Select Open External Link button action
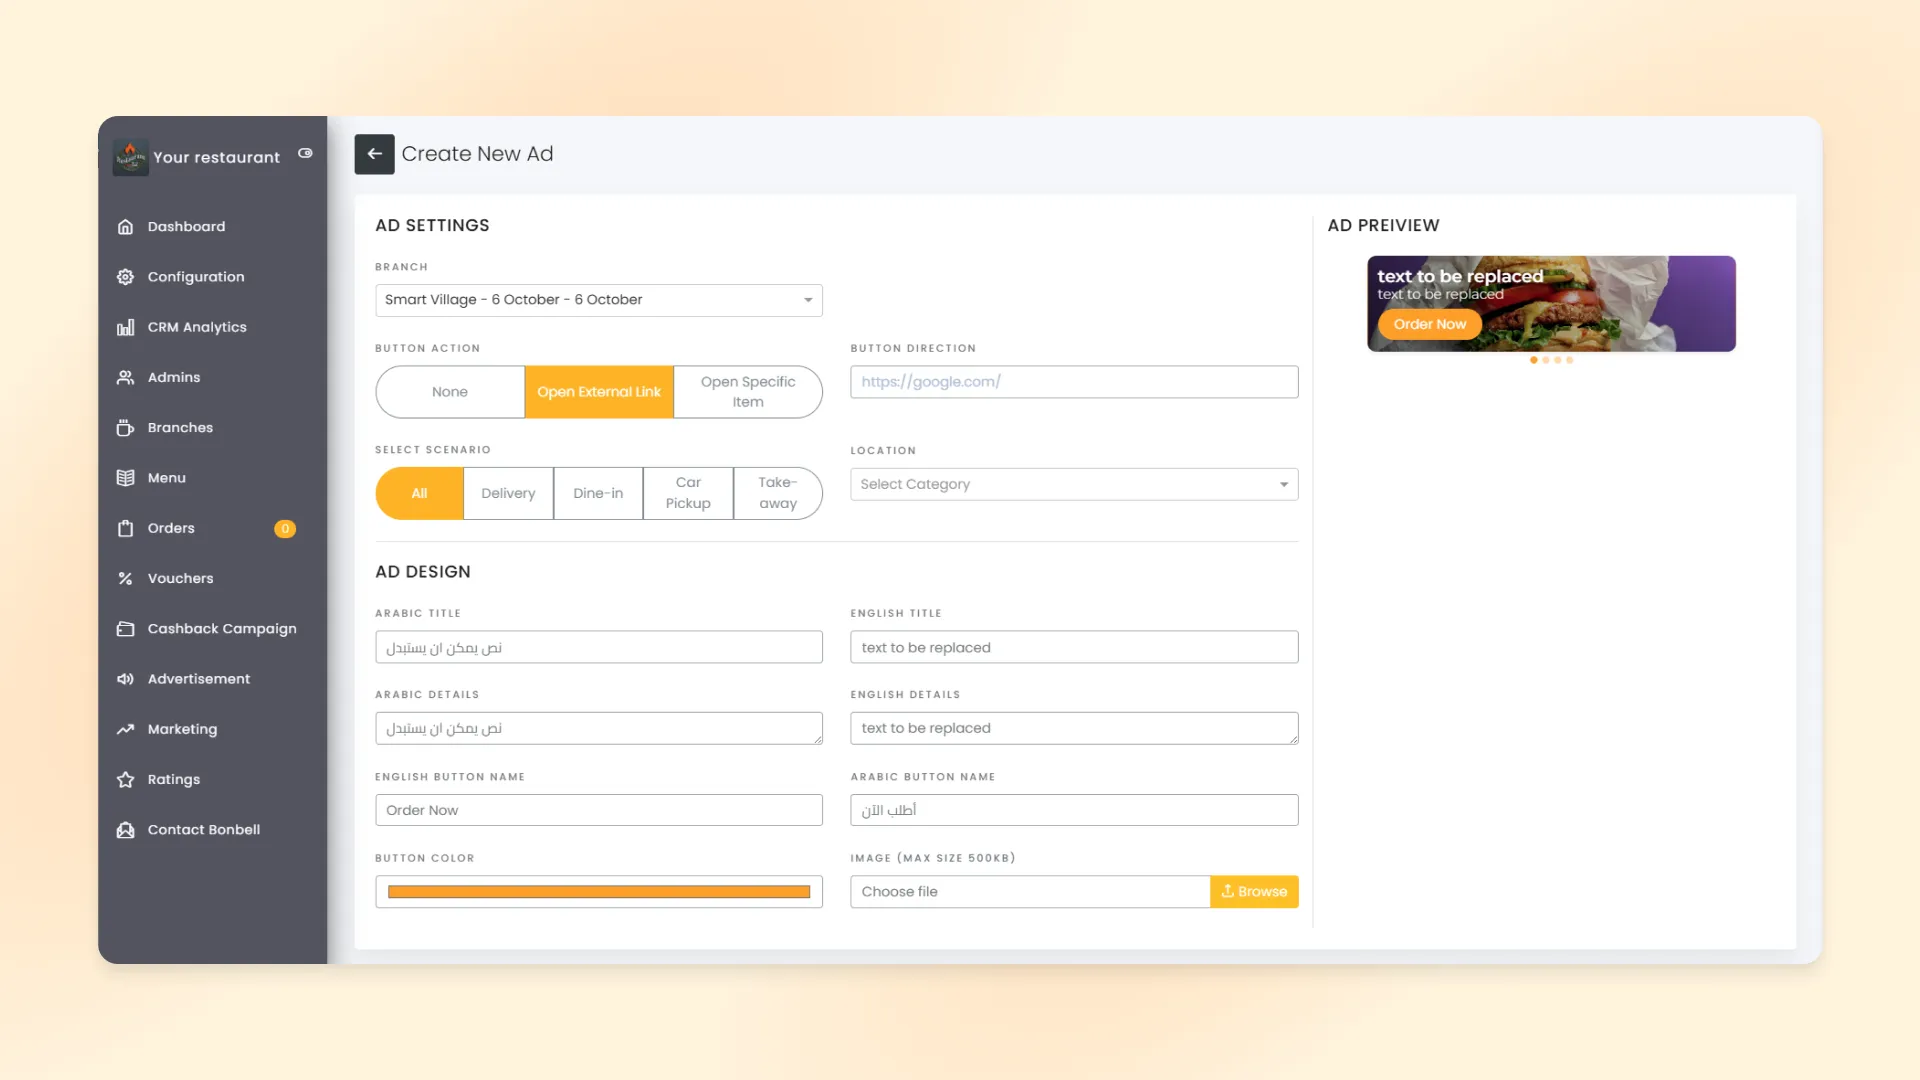 [x=599, y=392]
